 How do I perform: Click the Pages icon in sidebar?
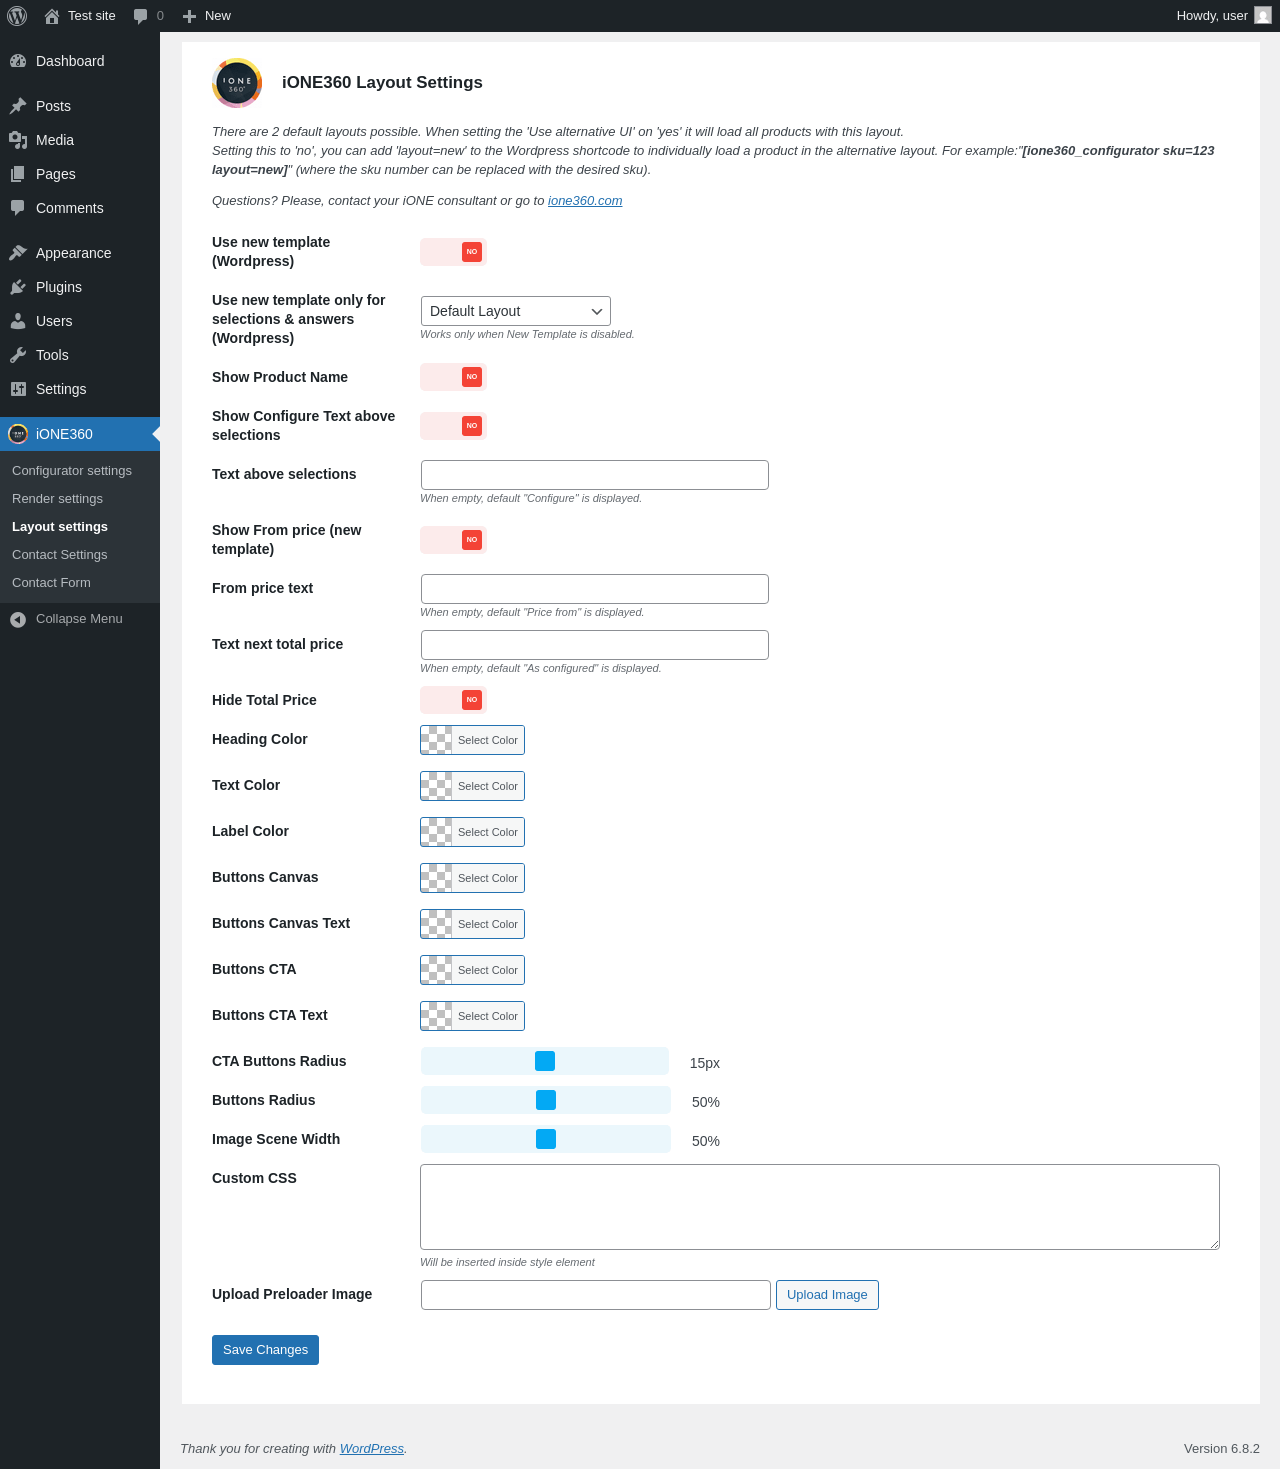coord(18,174)
